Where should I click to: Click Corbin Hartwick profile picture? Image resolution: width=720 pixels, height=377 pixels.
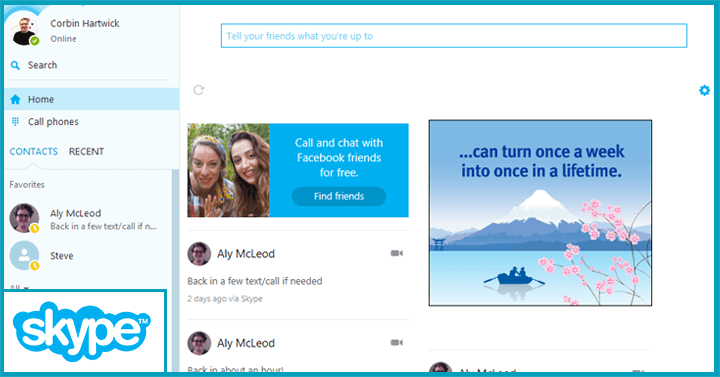(x=24, y=31)
